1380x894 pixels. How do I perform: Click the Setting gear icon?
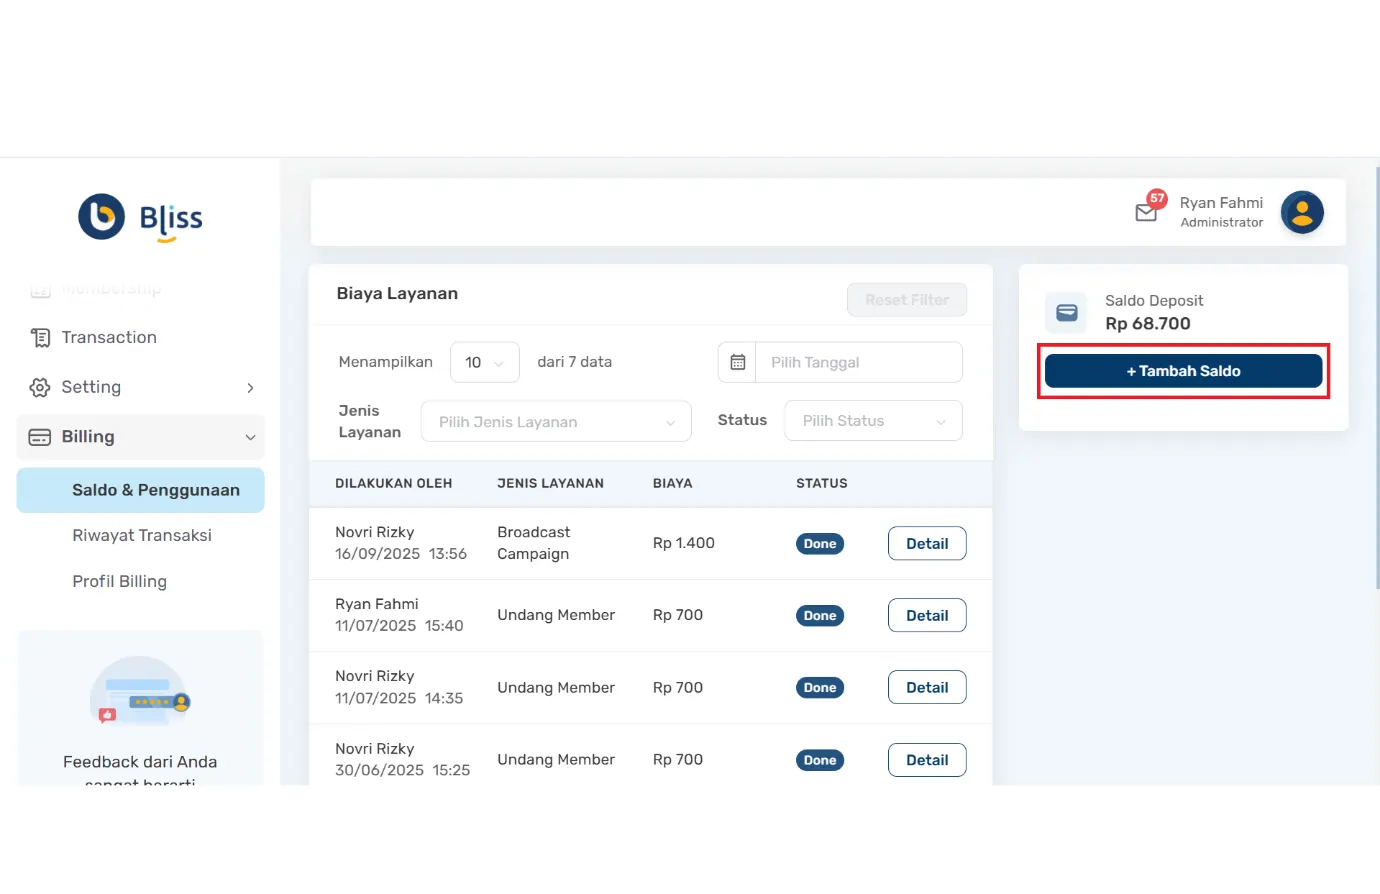pos(40,388)
